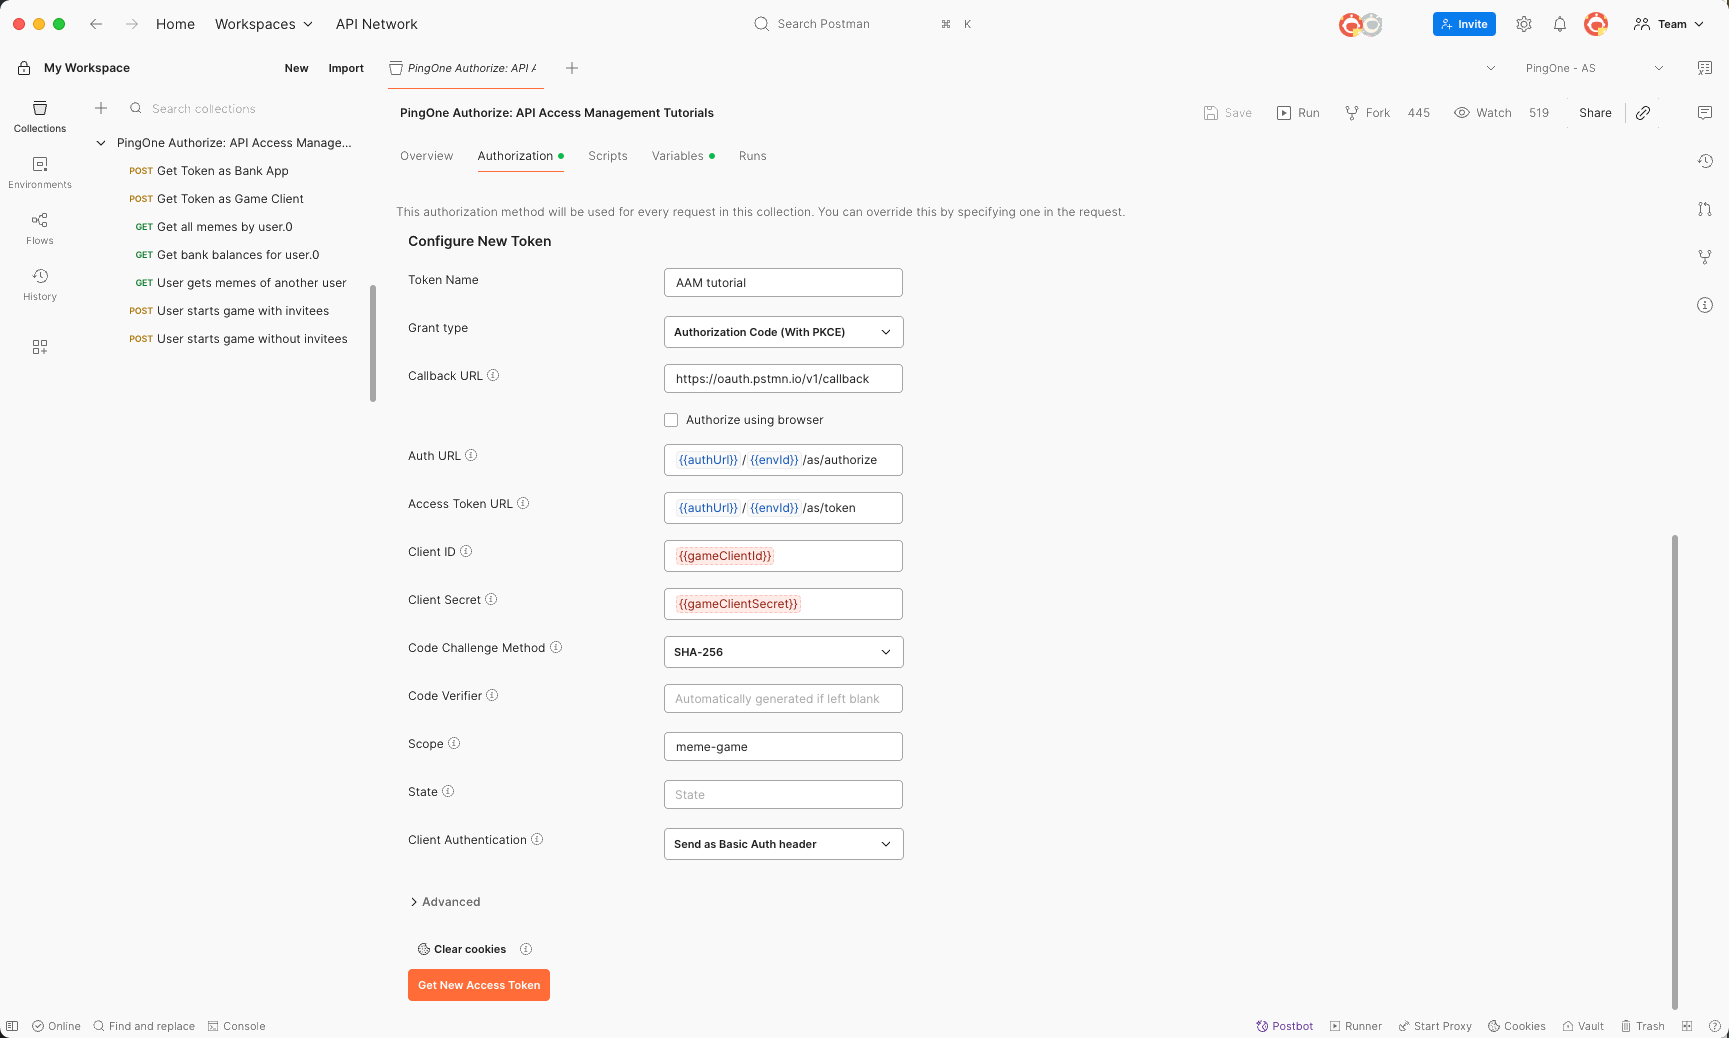Viewport: 1729px width, 1038px height.
Task: Copy collection link with the link icon
Action: coord(1643,113)
